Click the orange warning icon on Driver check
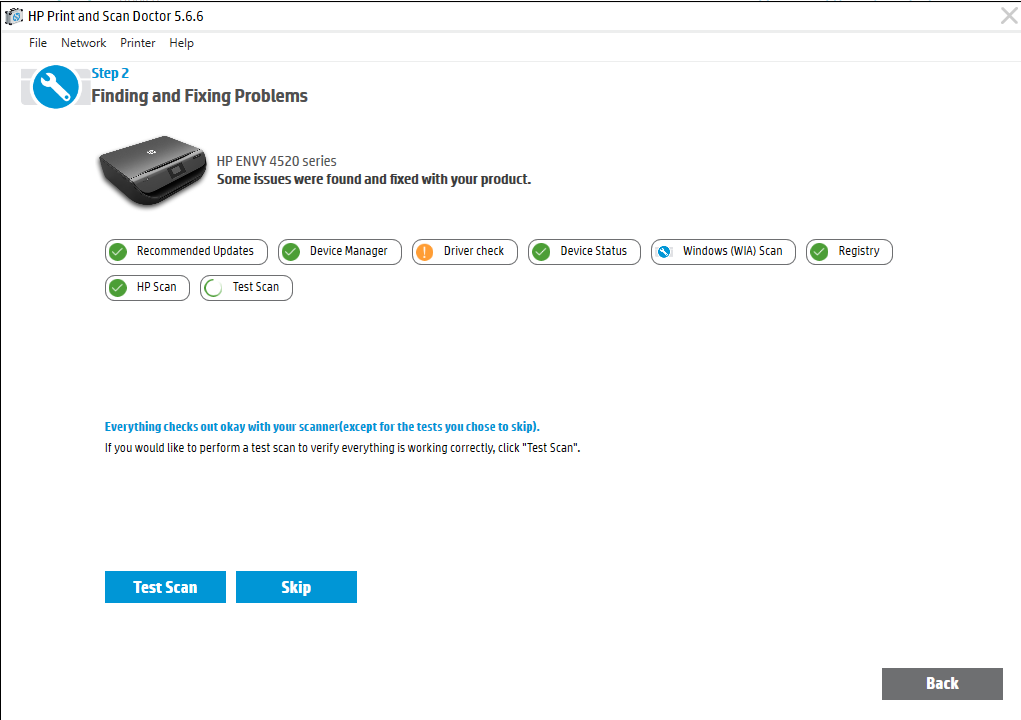1021x720 pixels. click(x=425, y=252)
